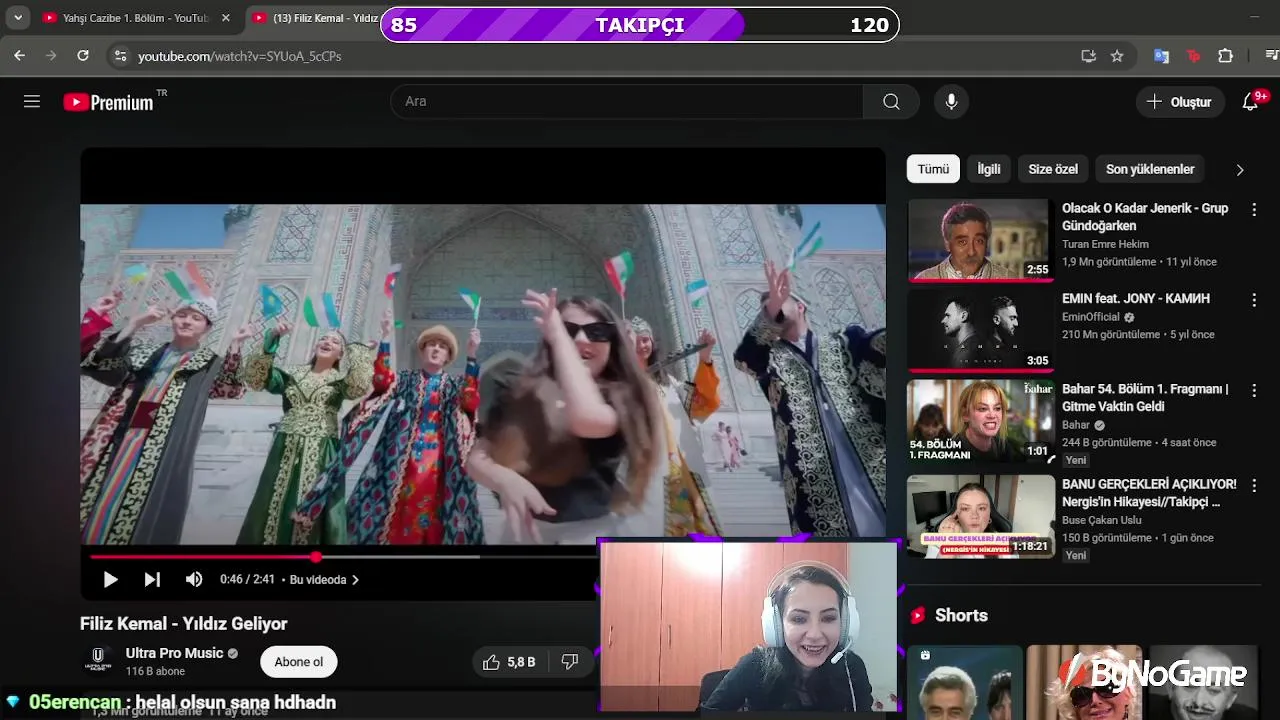Viewport: 1280px width, 720px height.
Task: Open EMIN feat. JONY - КАМИН thumbnail
Action: (981, 330)
